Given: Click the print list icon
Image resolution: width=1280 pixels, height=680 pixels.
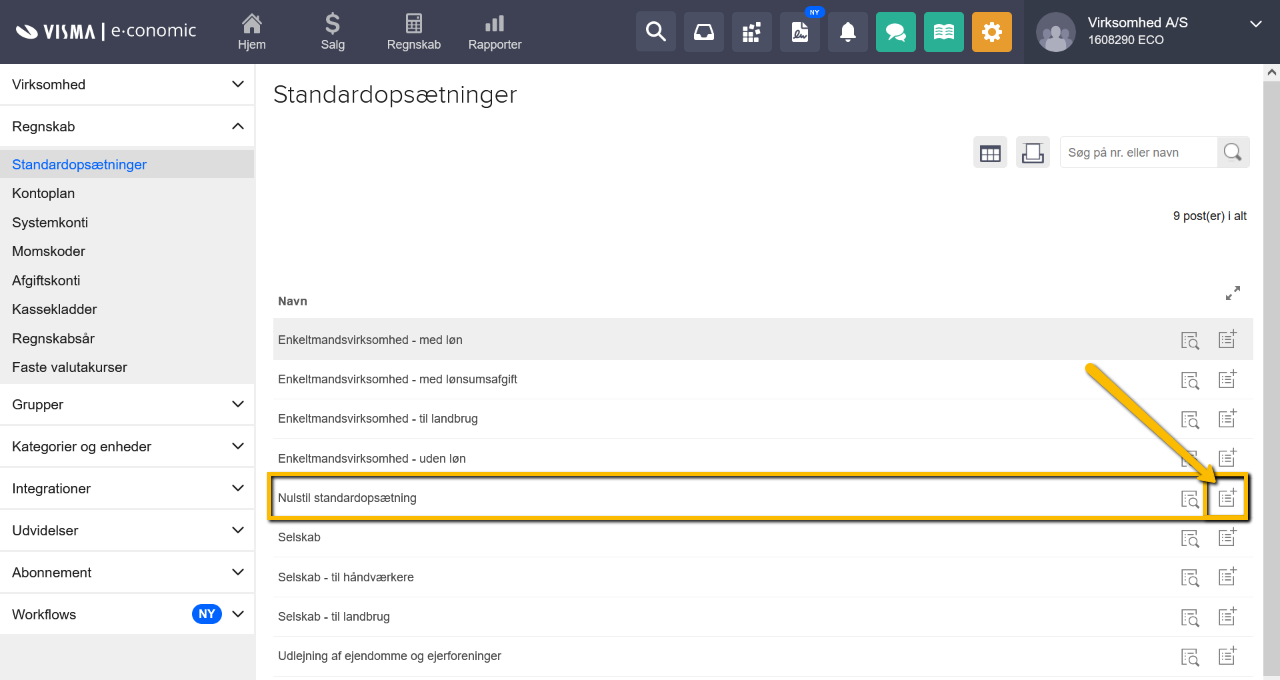Looking at the screenshot, I should pos(1032,153).
